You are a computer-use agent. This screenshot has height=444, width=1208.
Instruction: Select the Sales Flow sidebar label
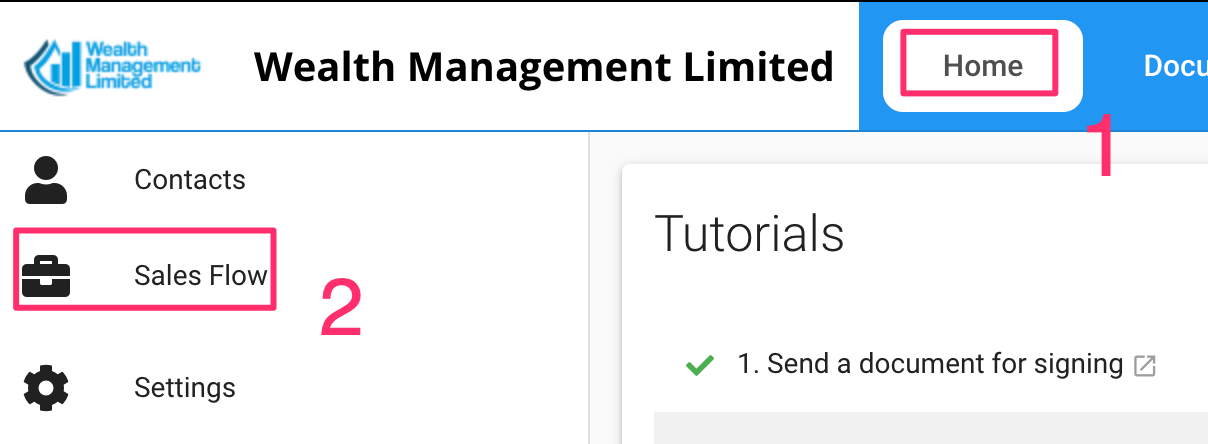[200, 275]
